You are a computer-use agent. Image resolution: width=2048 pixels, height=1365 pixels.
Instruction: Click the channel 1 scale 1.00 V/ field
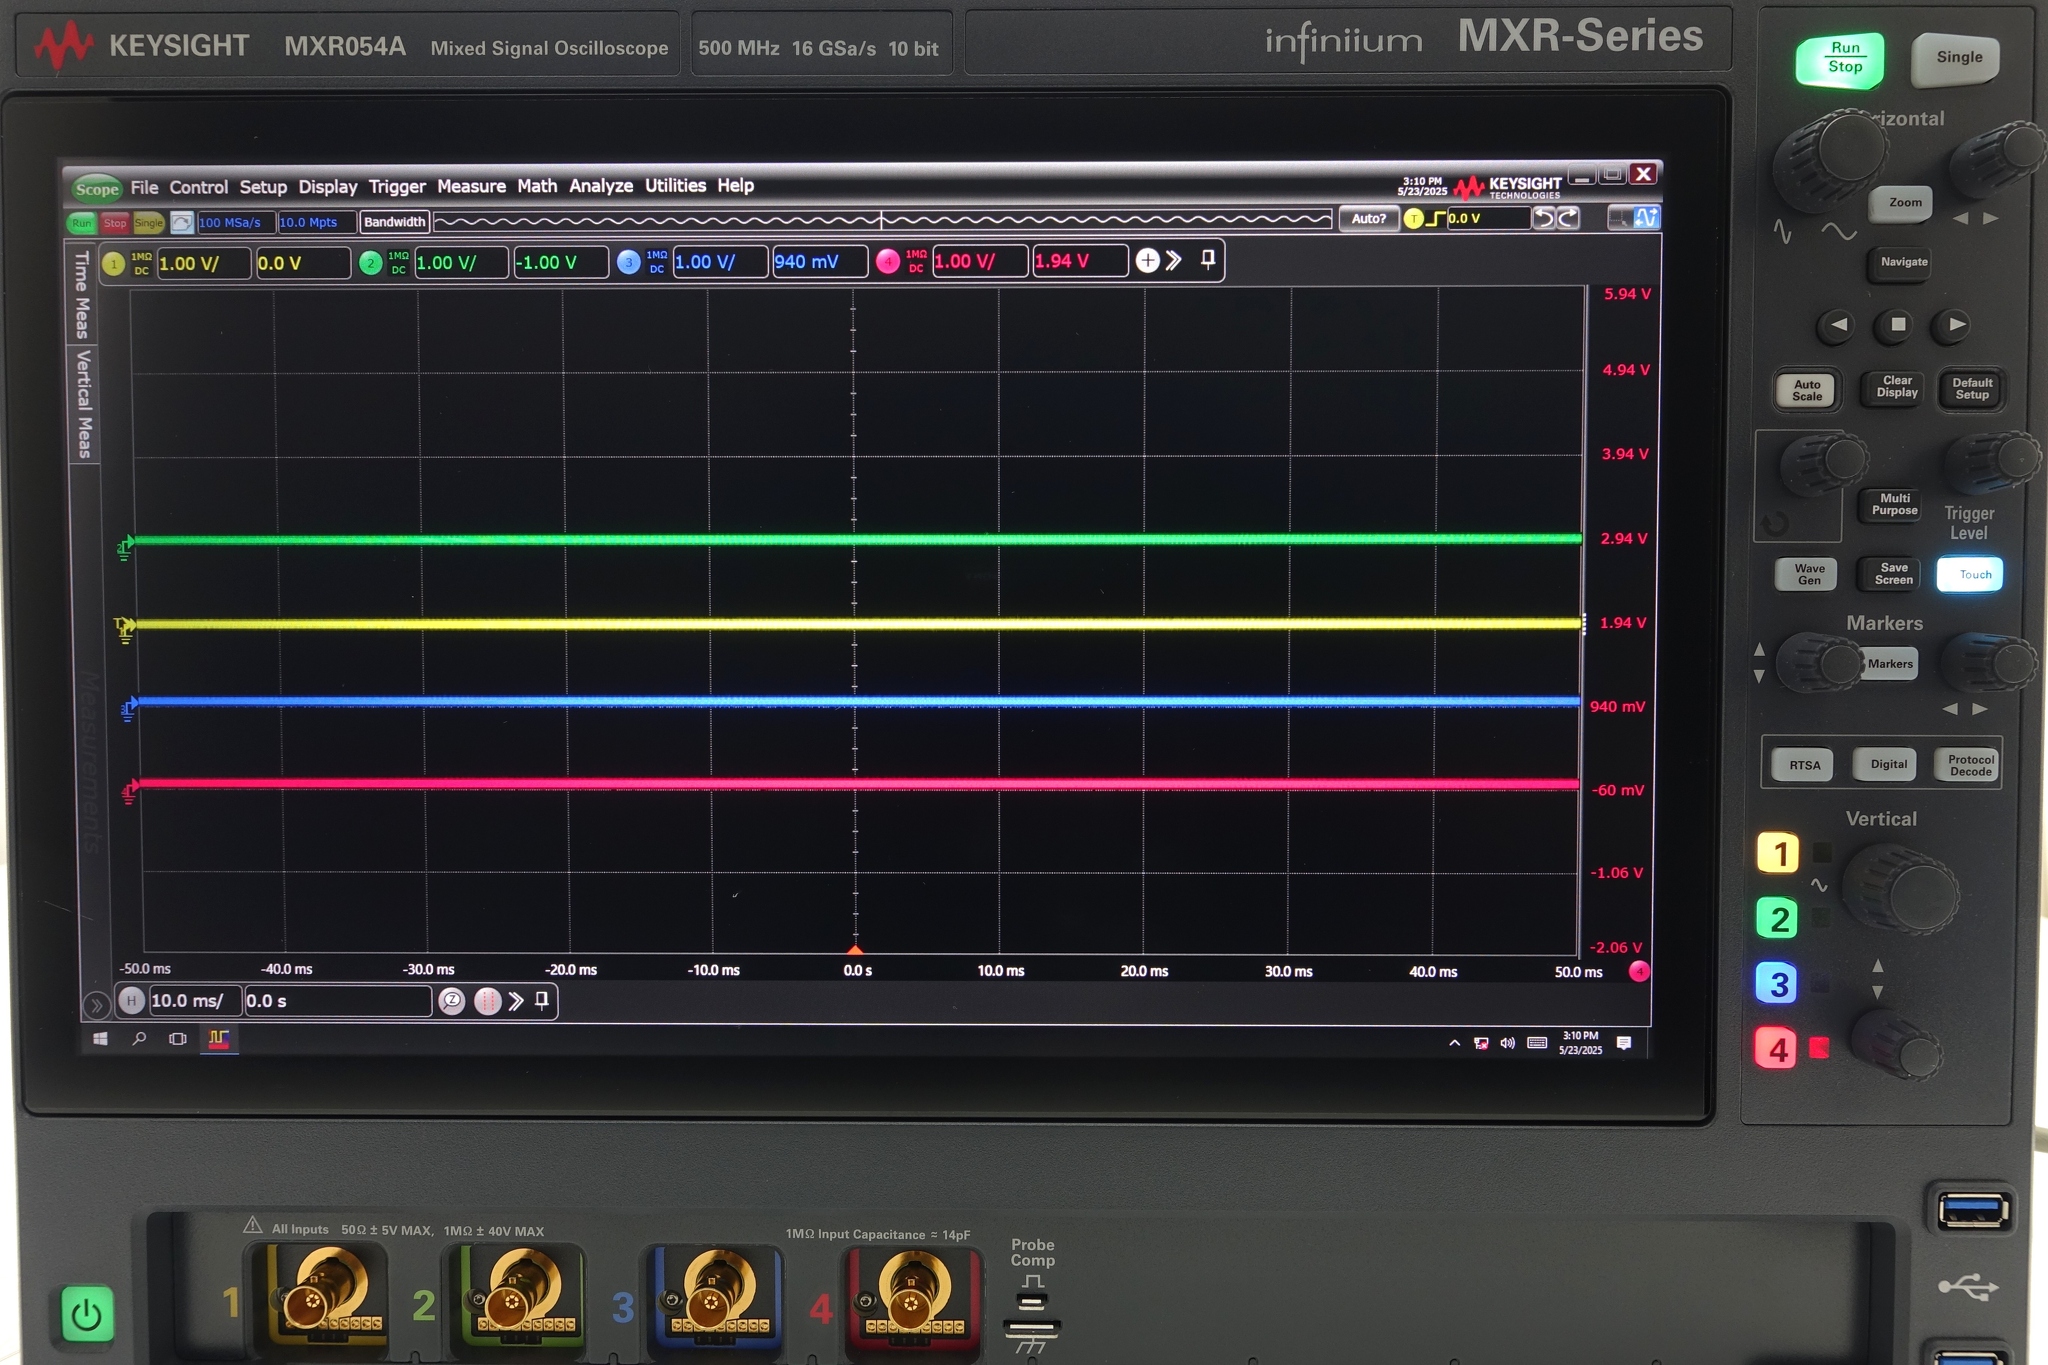[203, 264]
